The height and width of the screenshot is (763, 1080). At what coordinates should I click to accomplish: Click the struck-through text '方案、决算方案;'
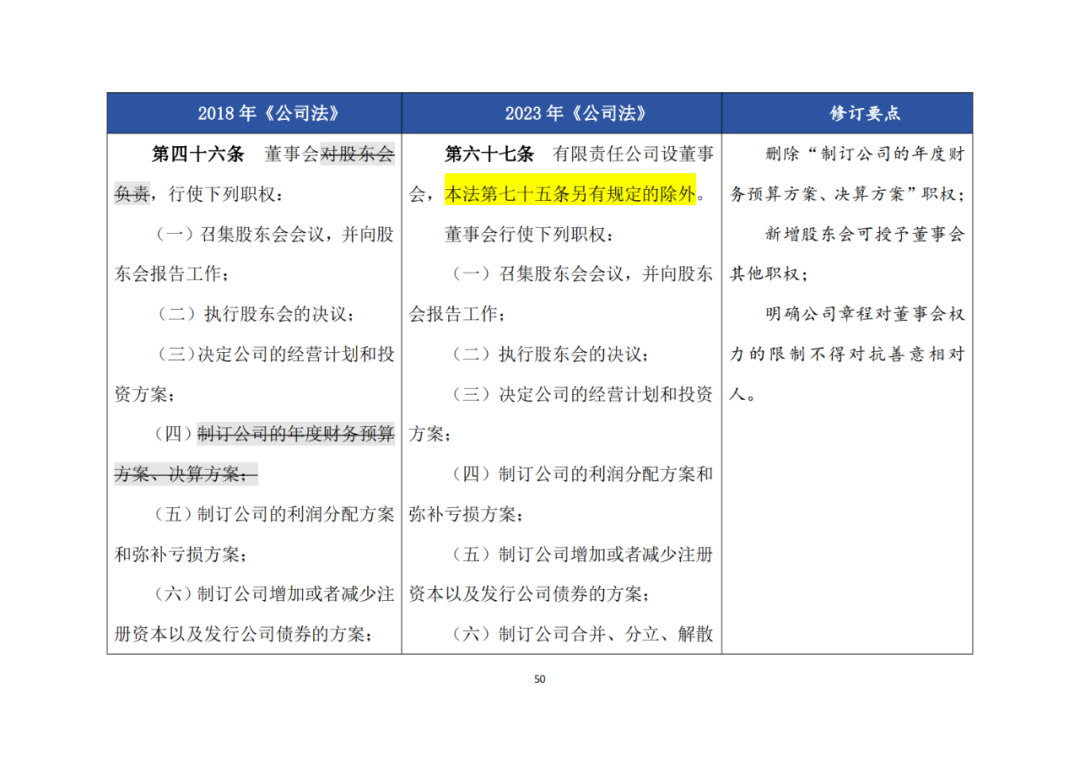click(186, 474)
